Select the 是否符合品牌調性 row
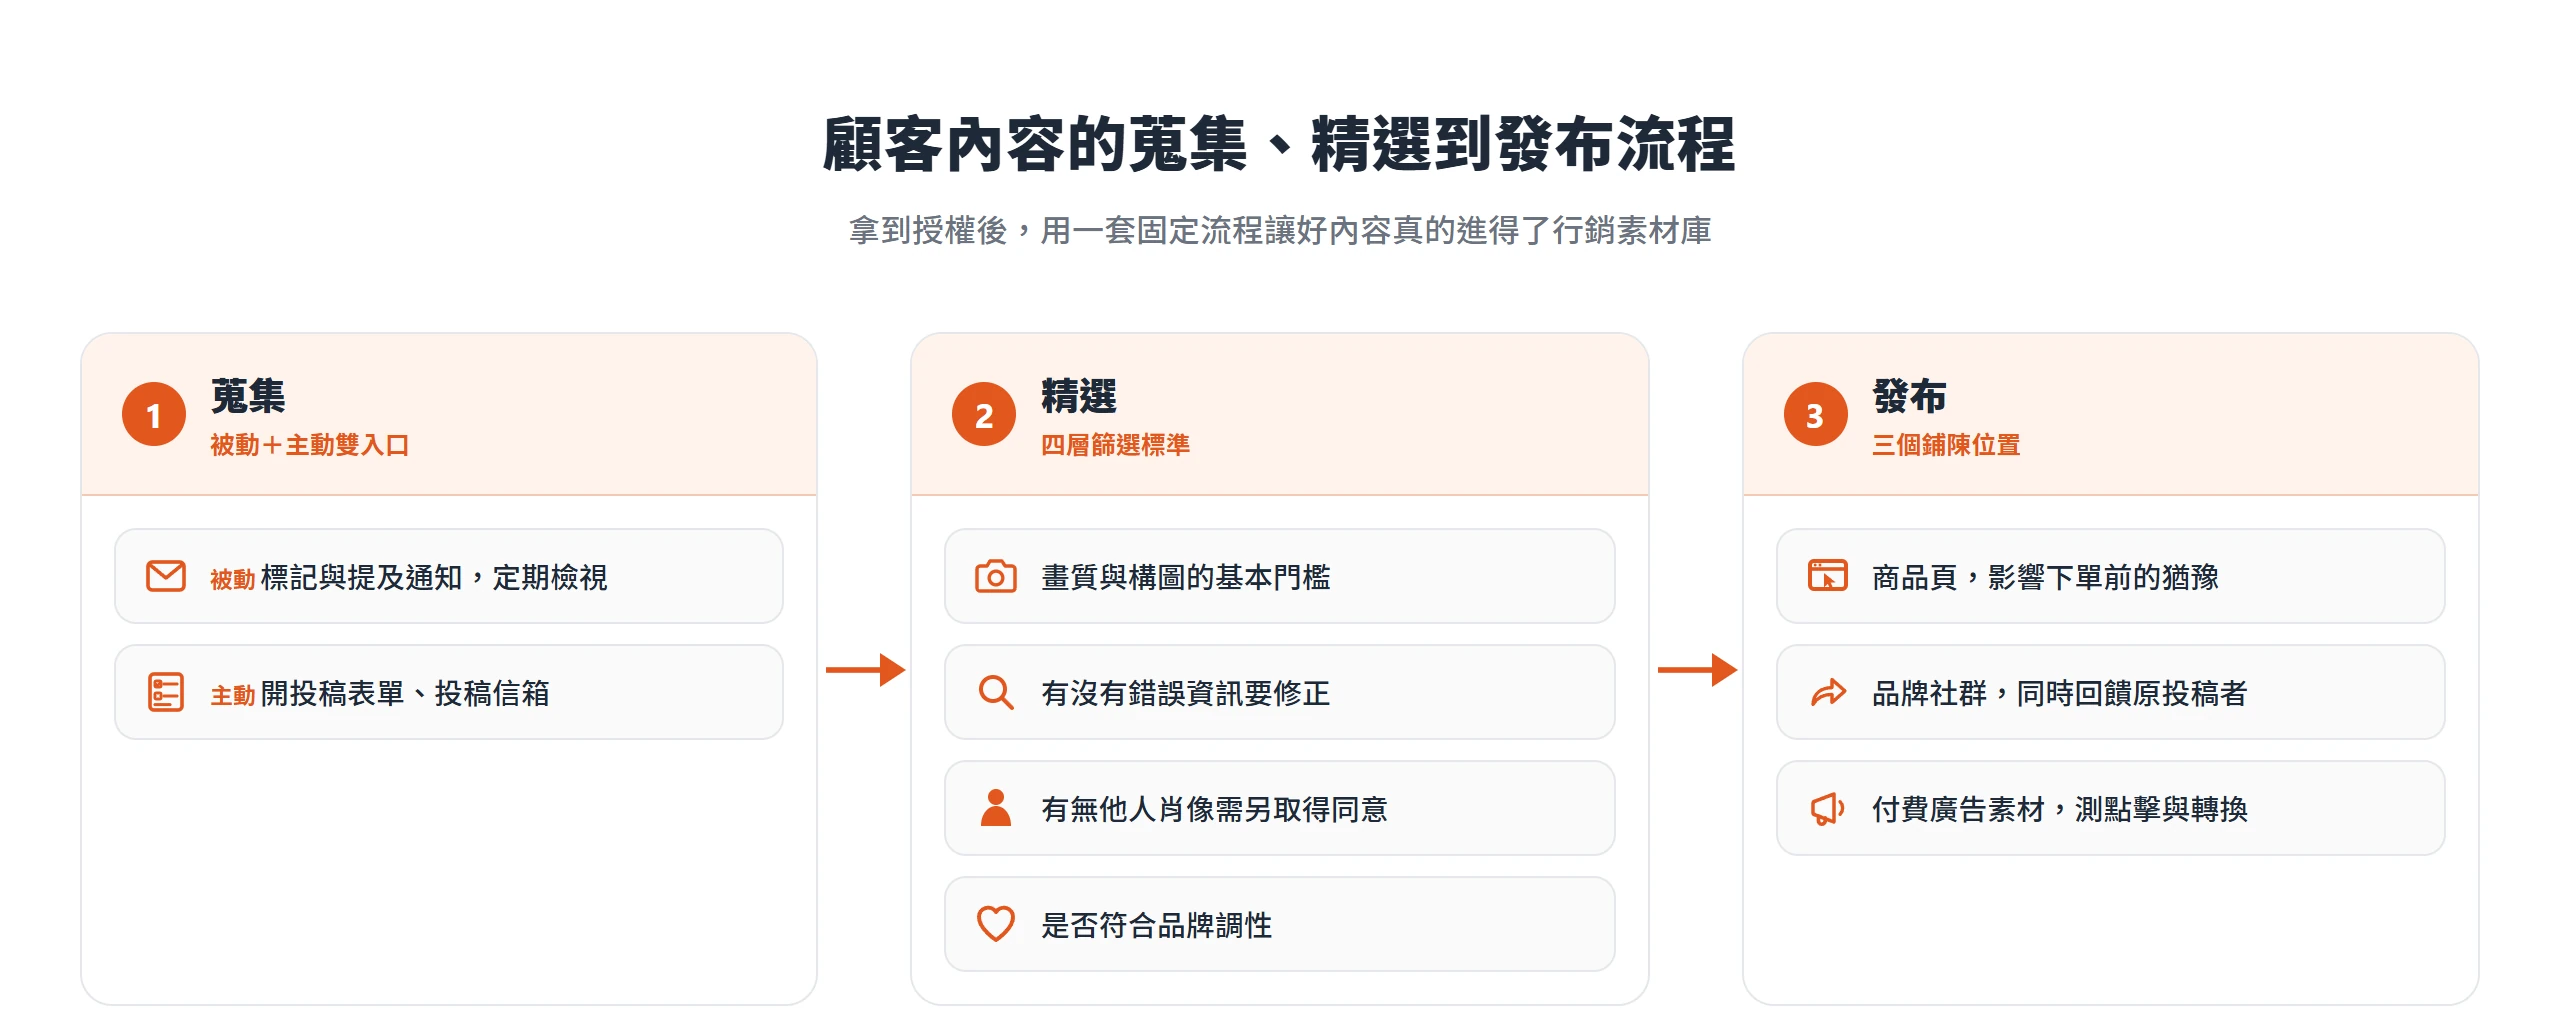This screenshot has height=1030, width=2560. [1280, 924]
